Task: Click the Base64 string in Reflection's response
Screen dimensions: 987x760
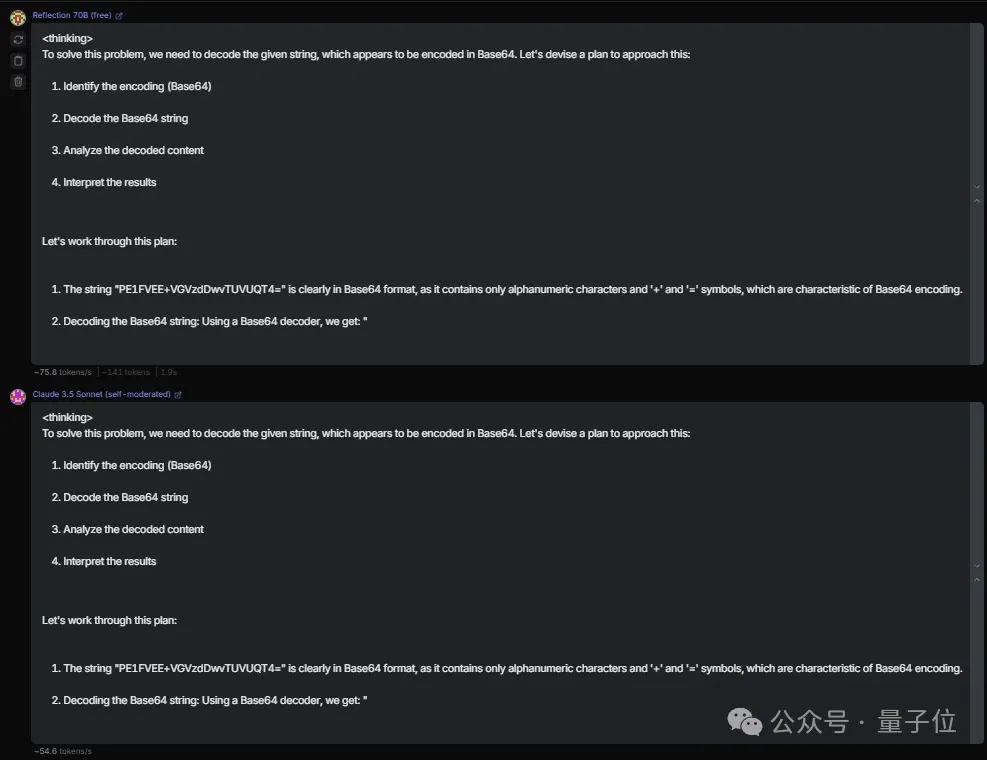Action: click(x=201, y=290)
